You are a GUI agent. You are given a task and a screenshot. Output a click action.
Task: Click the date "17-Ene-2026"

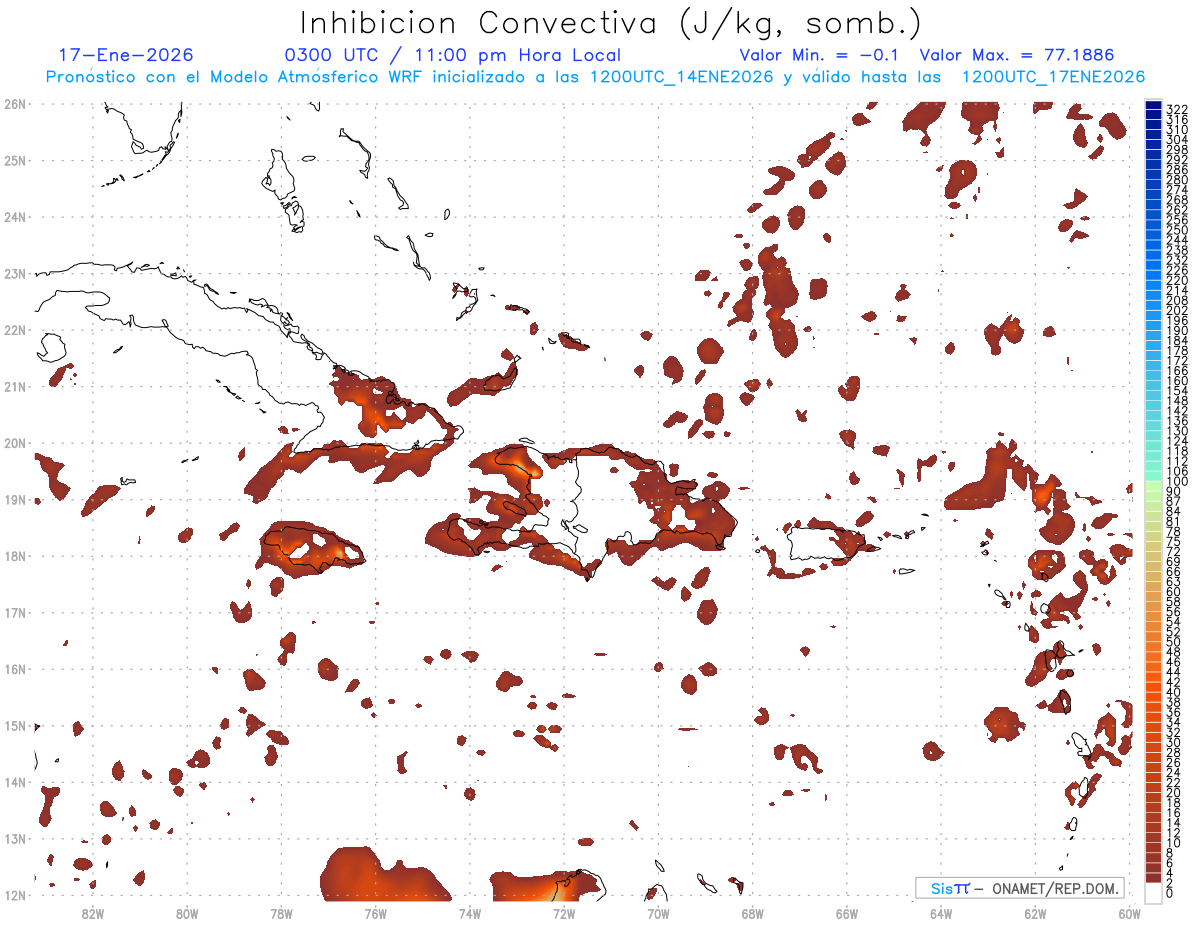click(126, 56)
